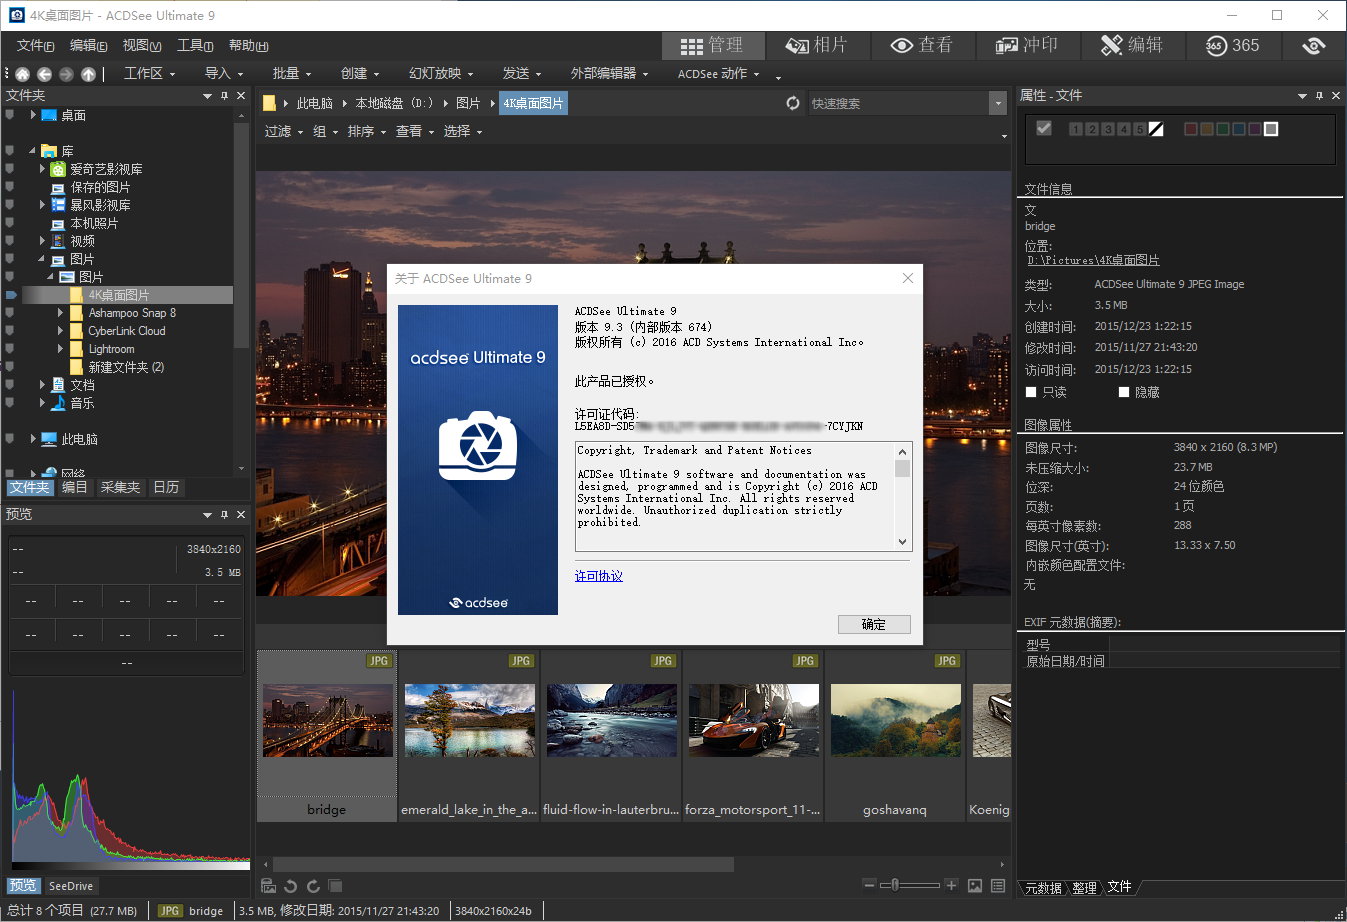Switch to Edit mode (编辑)

tap(1132, 45)
